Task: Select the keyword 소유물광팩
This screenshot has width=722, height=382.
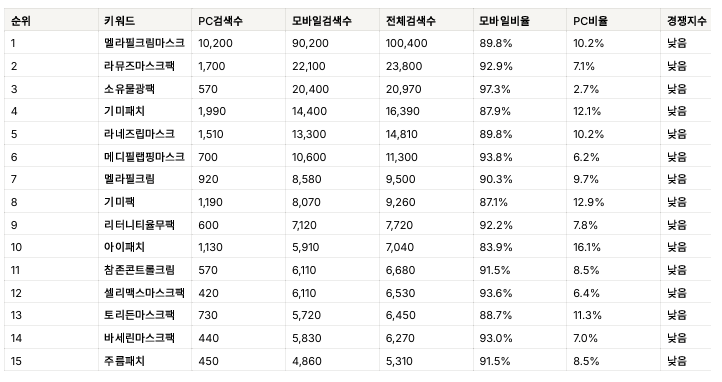Action: coord(129,89)
